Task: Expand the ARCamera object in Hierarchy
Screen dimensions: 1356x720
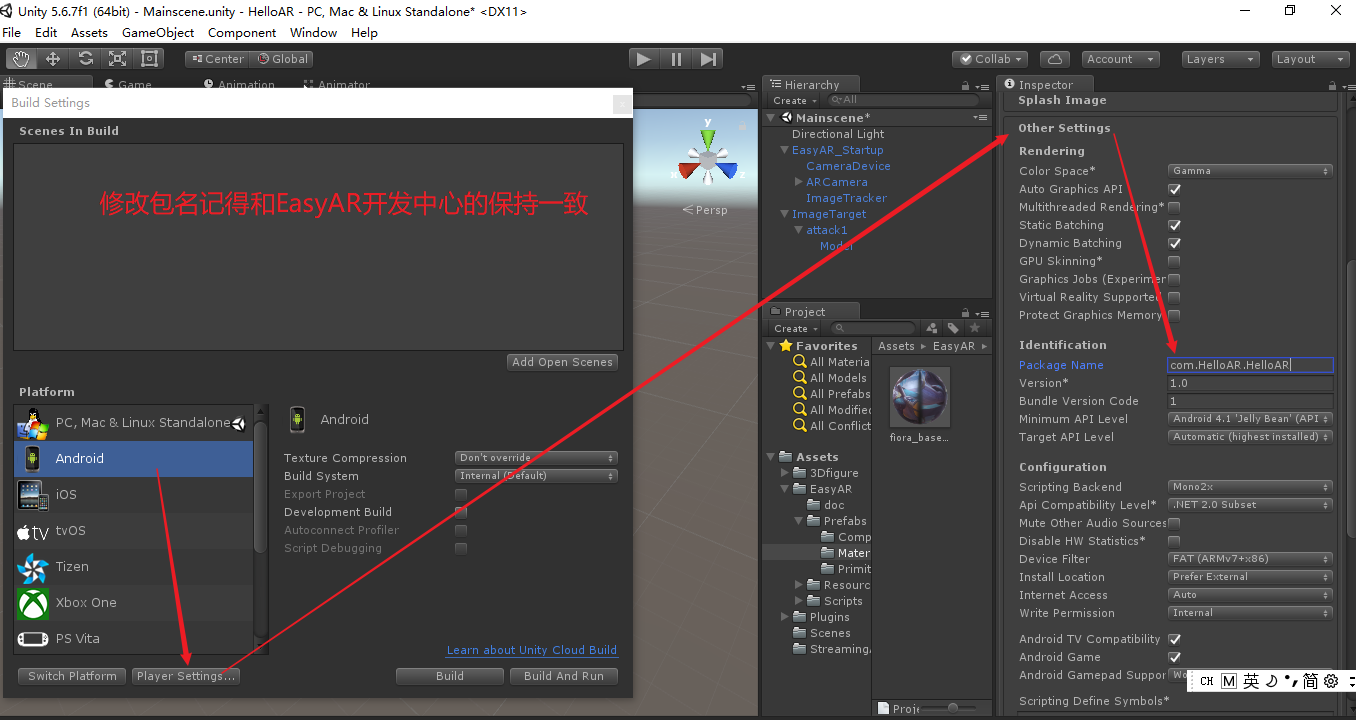Action: pos(799,182)
